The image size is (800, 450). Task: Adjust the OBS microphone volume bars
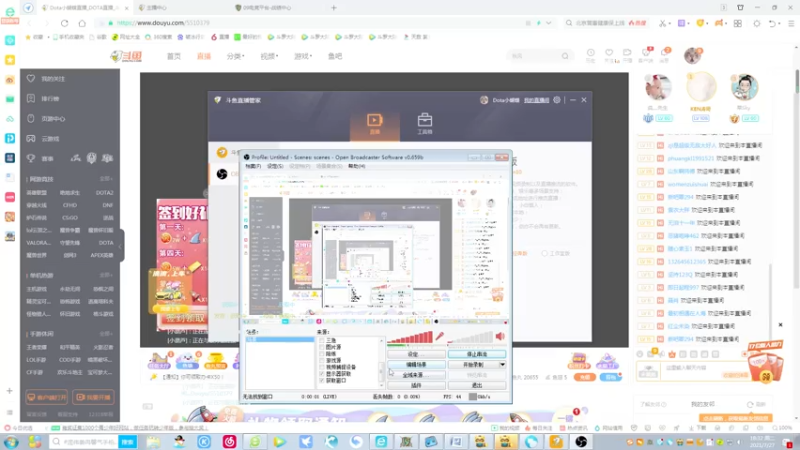pyautogui.click(x=410, y=337)
